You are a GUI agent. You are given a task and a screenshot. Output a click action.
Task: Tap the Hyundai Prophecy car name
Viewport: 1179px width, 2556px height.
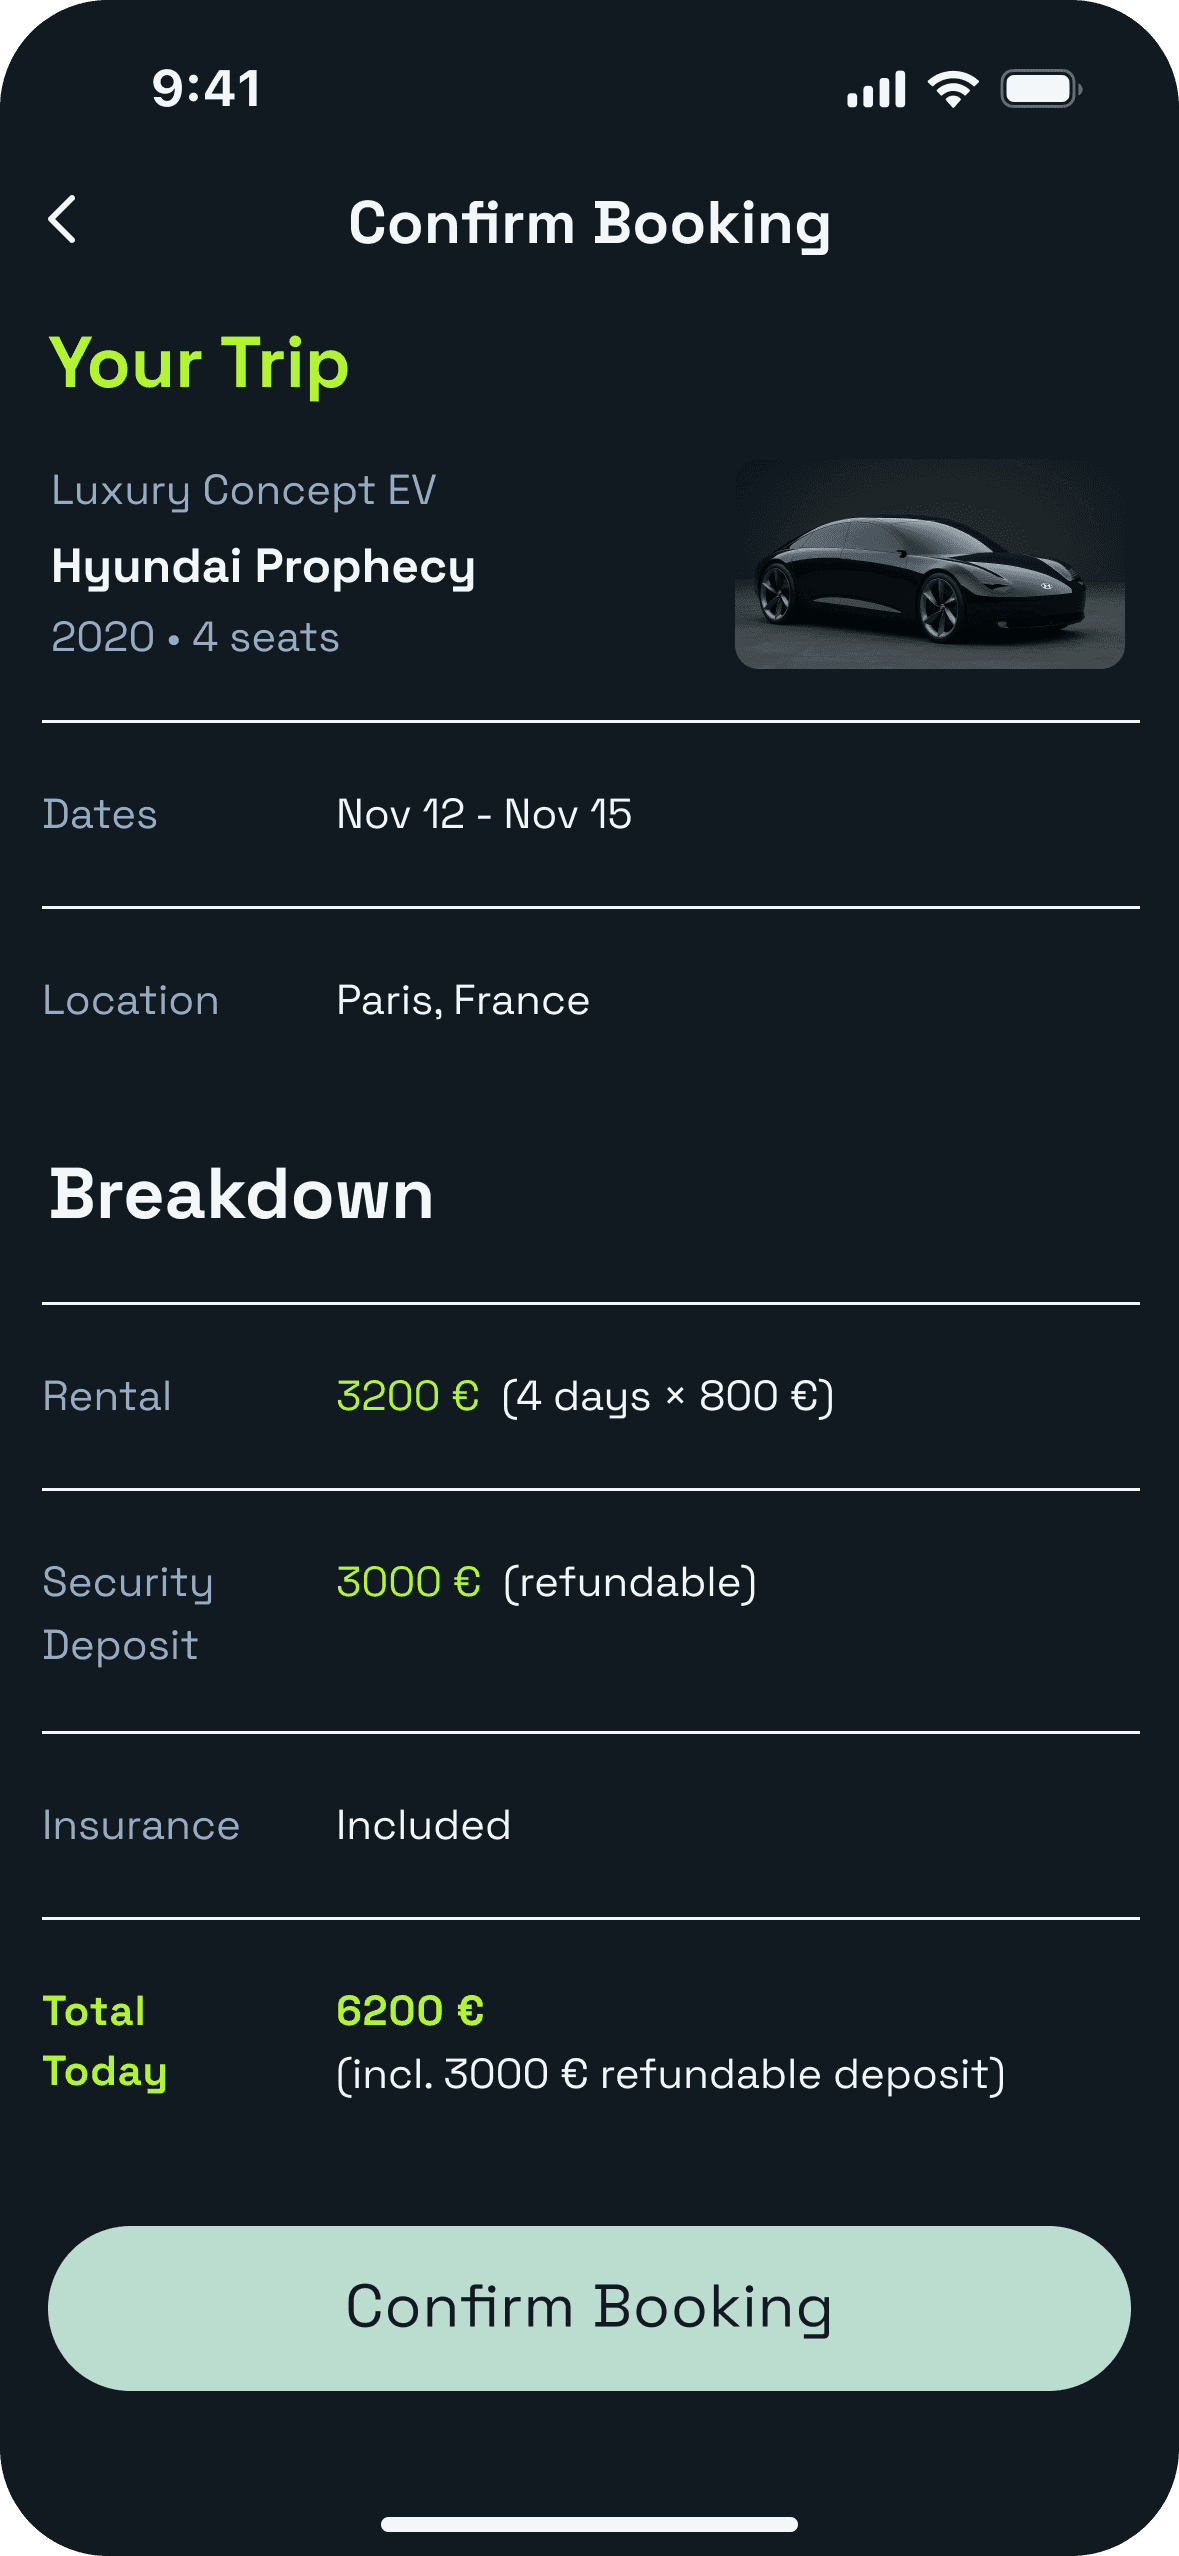(x=263, y=566)
